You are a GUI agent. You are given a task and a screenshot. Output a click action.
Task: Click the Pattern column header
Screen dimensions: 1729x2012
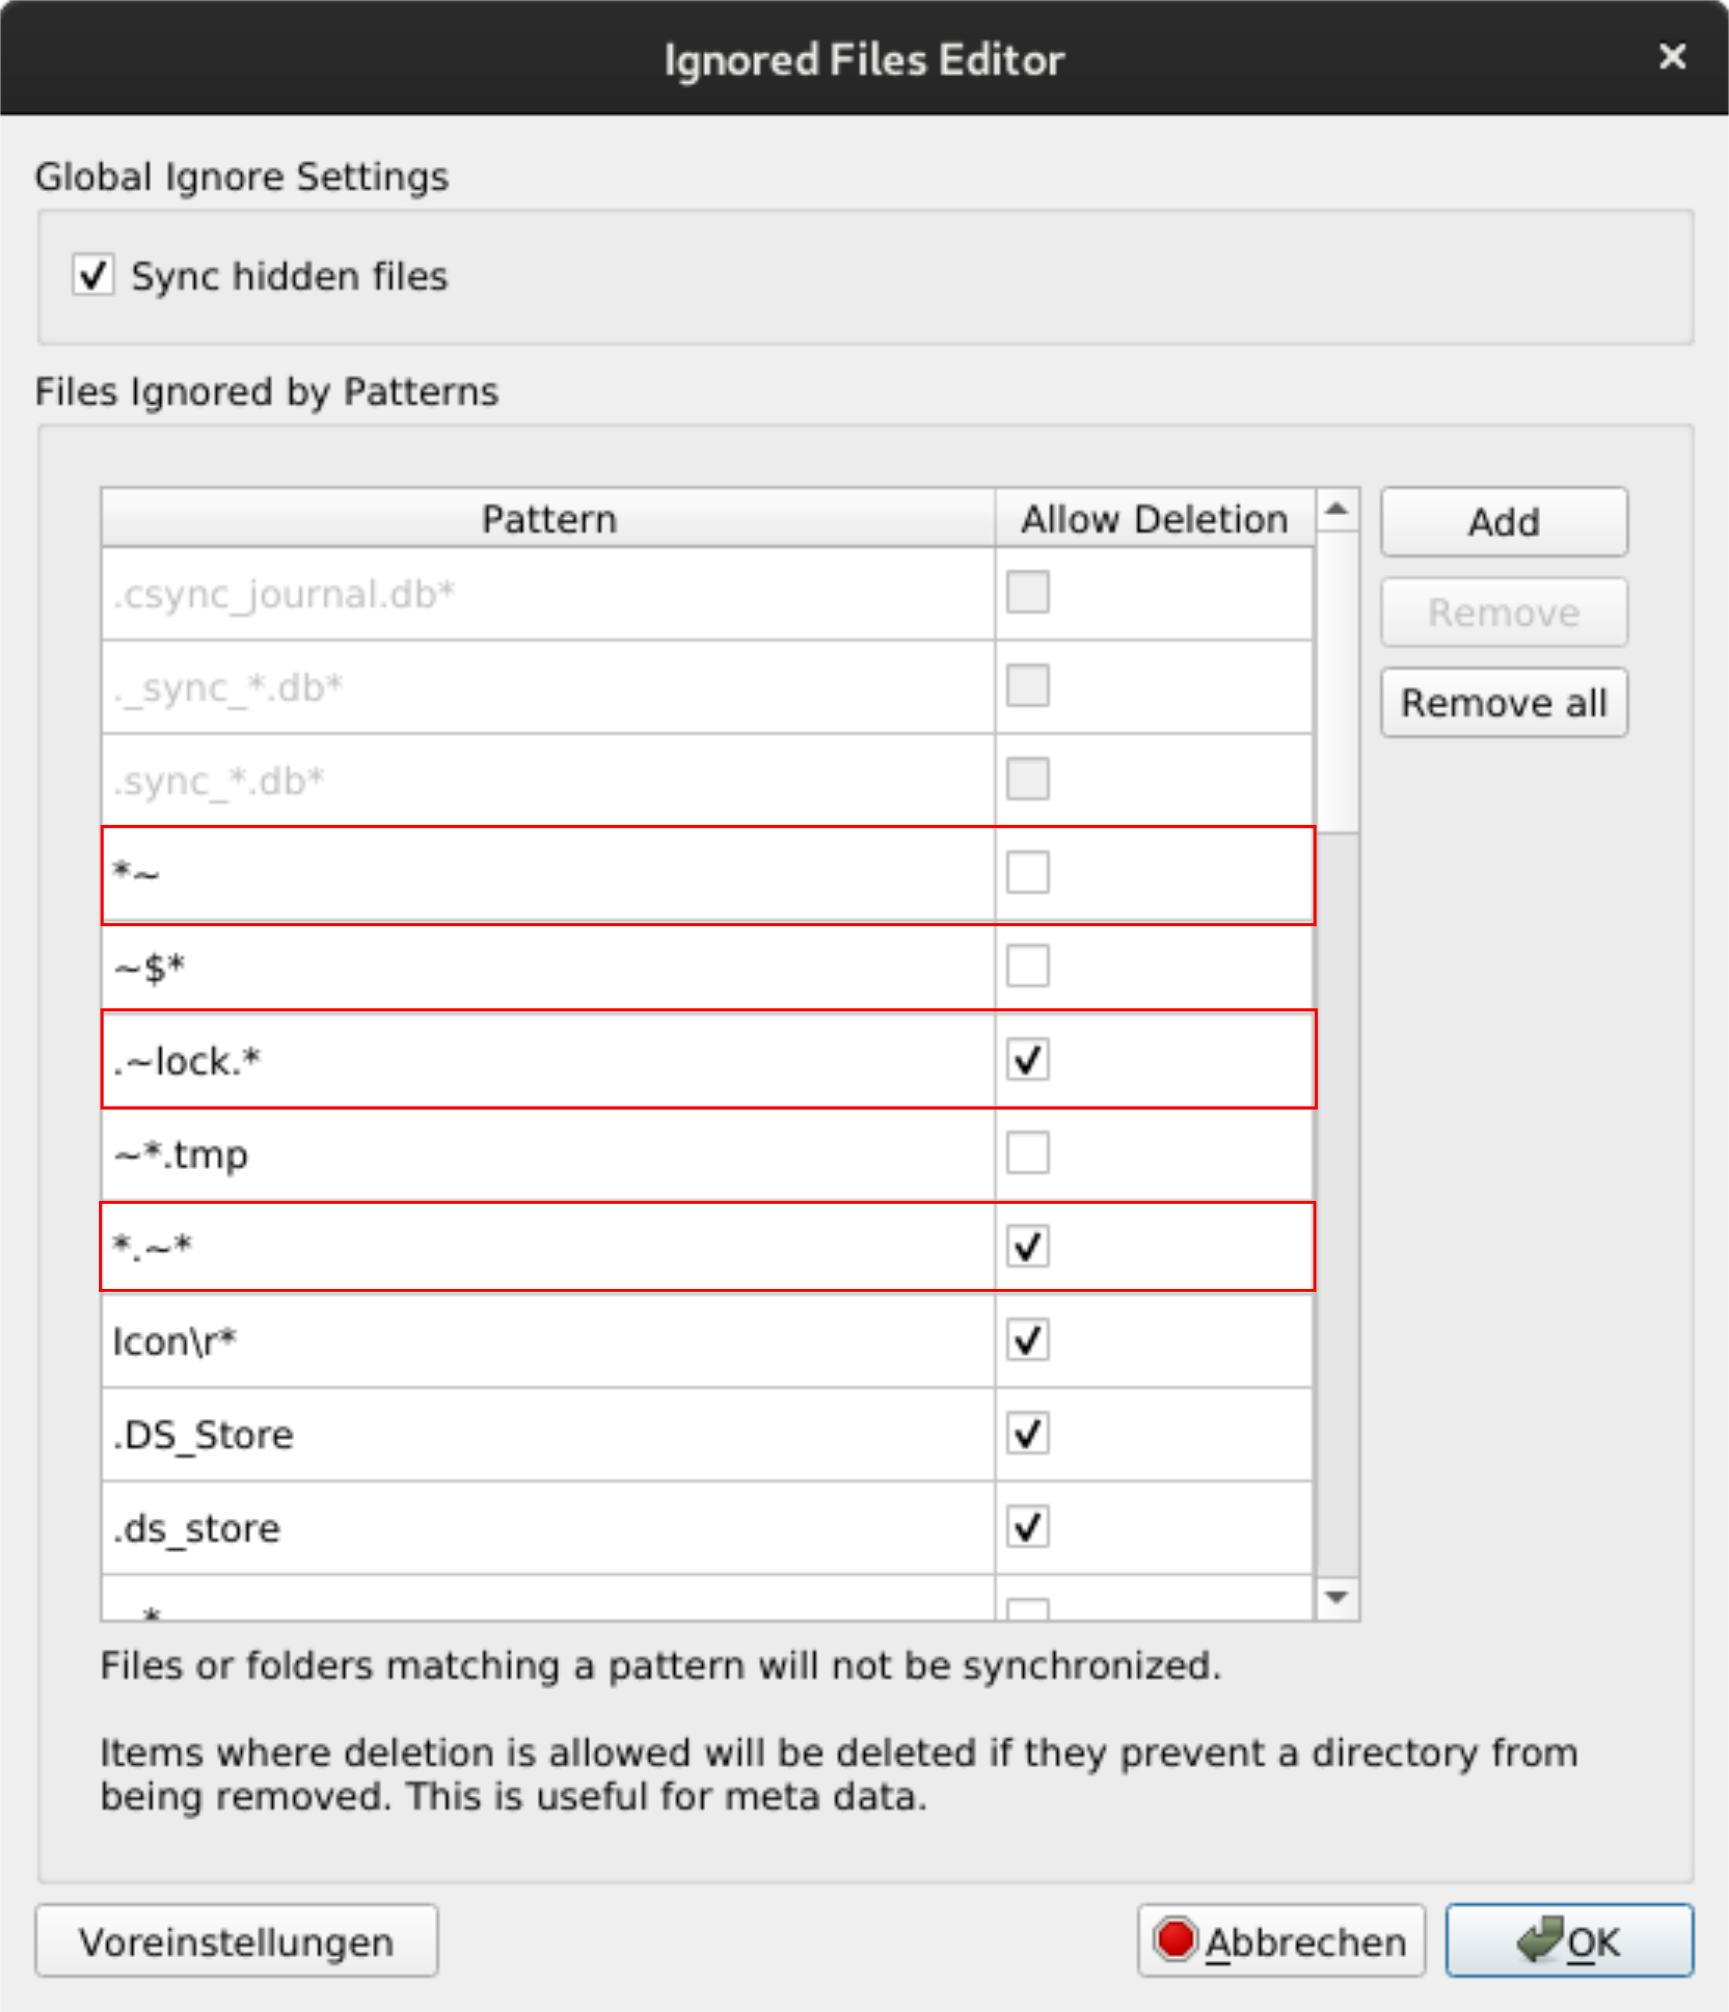tap(548, 519)
